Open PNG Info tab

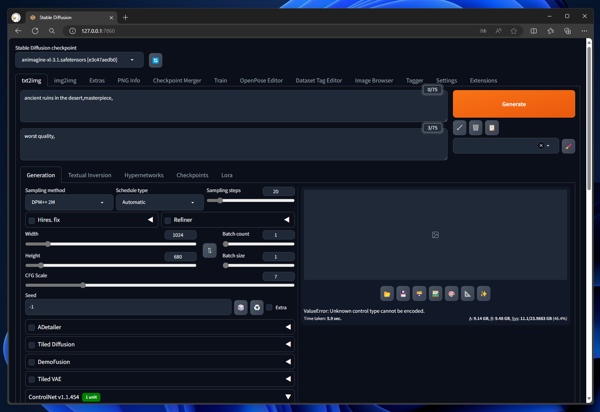point(129,80)
